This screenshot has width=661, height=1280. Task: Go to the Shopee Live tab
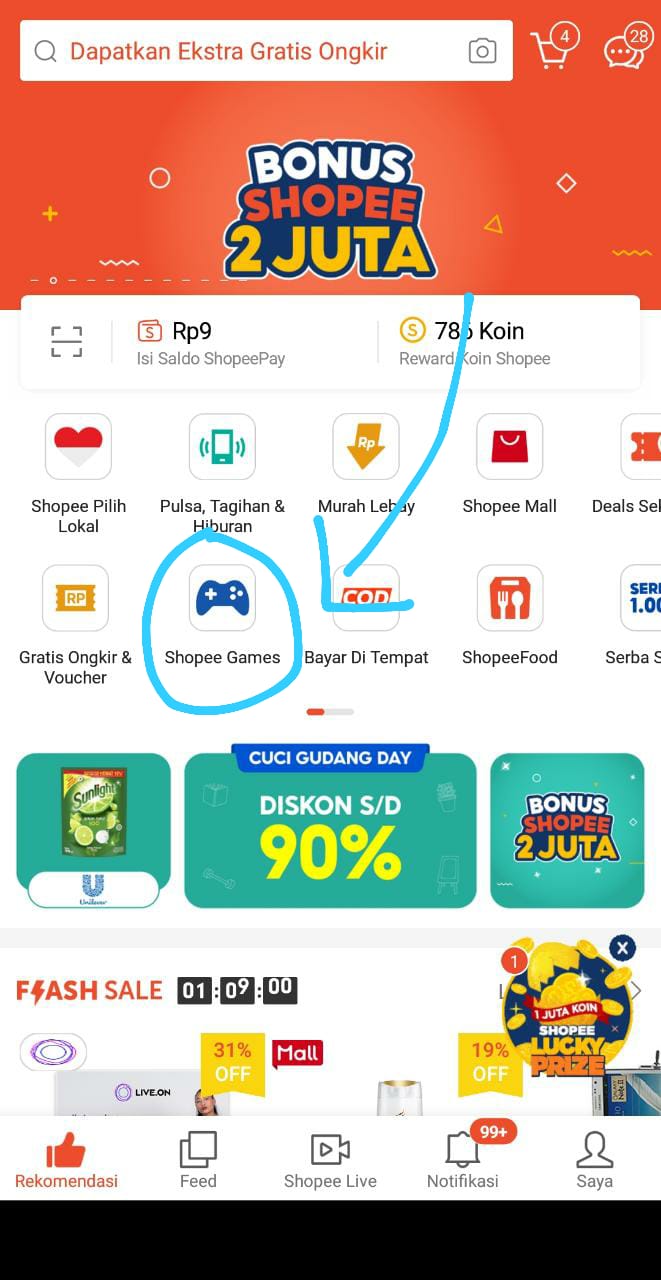pyautogui.click(x=330, y=1160)
